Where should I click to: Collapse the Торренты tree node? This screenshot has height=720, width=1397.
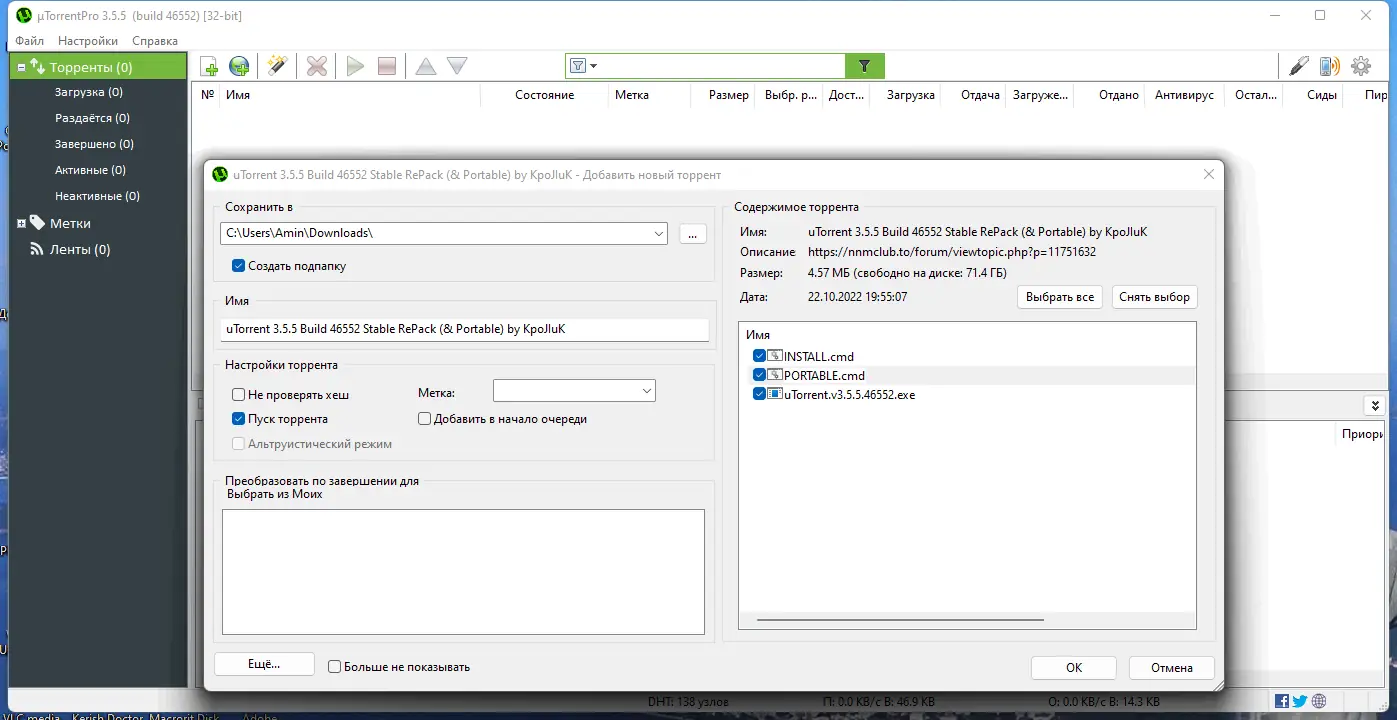(21, 67)
